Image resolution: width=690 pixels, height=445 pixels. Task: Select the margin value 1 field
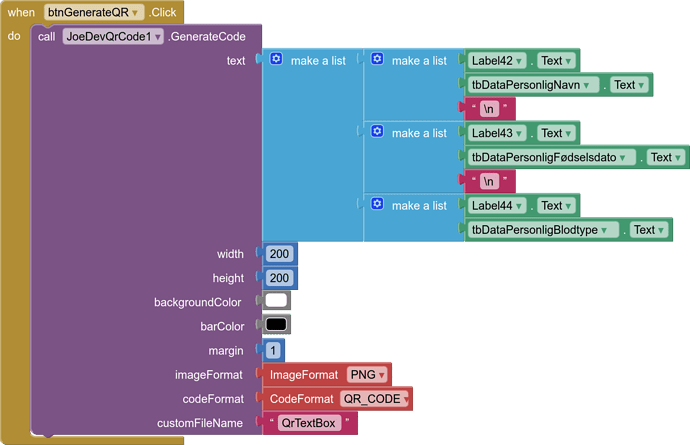[x=273, y=351]
